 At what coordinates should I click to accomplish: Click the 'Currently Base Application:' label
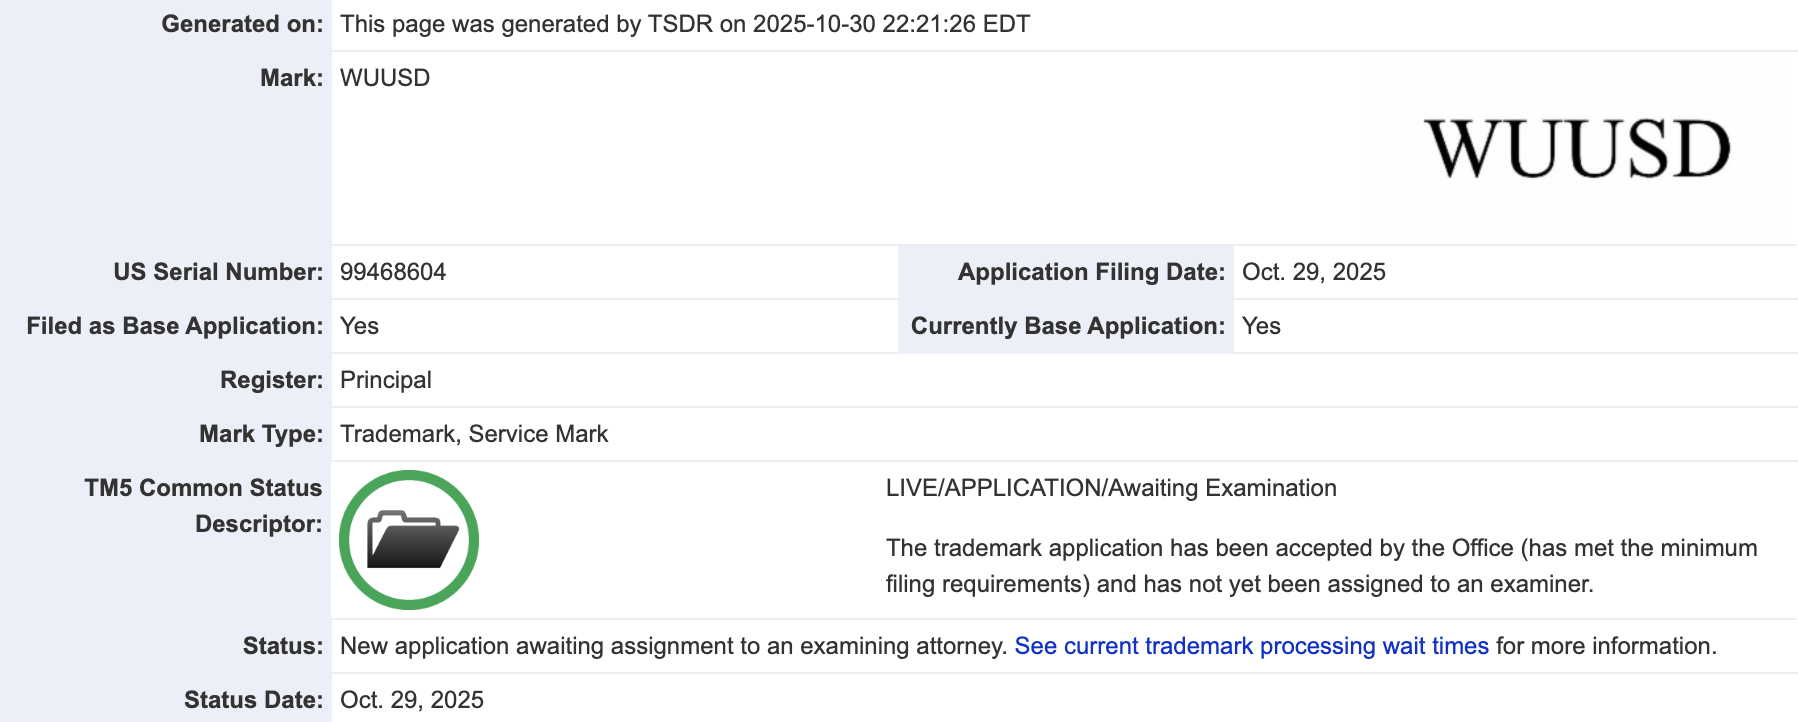1067,326
